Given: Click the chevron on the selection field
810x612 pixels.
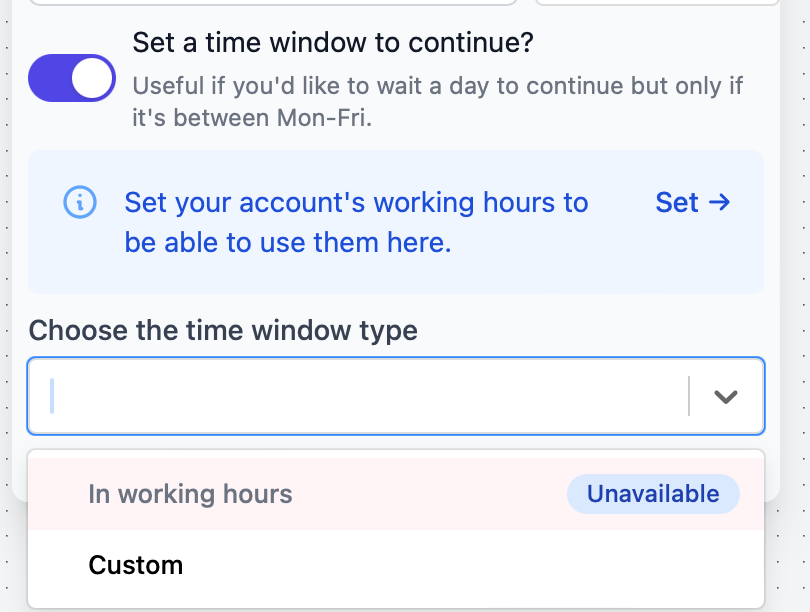Looking at the screenshot, I should [x=725, y=396].
